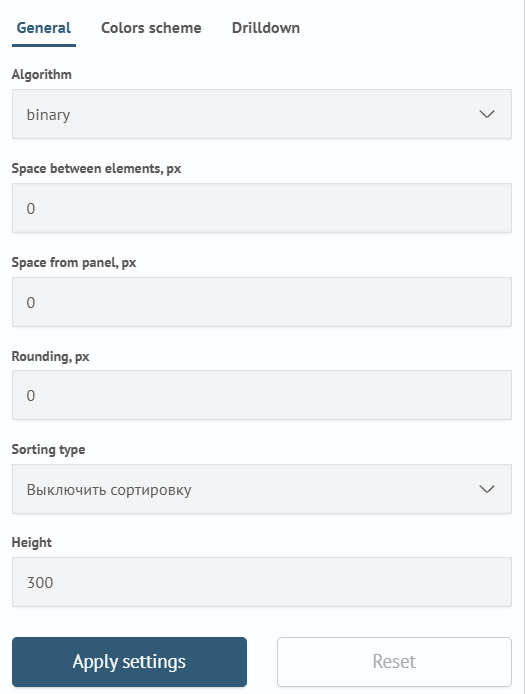Open the Colors scheme tab
The image size is (525, 694).
click(x=151, y=28)
